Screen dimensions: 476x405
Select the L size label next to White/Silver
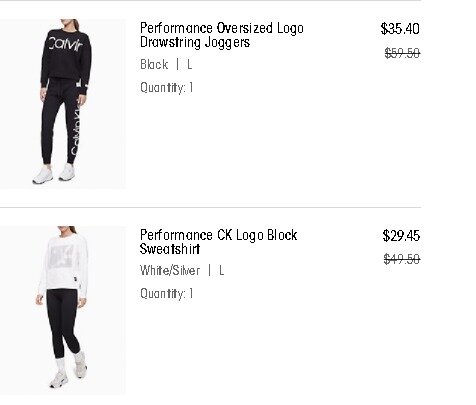pyautogui.click(x=221, y=270)
